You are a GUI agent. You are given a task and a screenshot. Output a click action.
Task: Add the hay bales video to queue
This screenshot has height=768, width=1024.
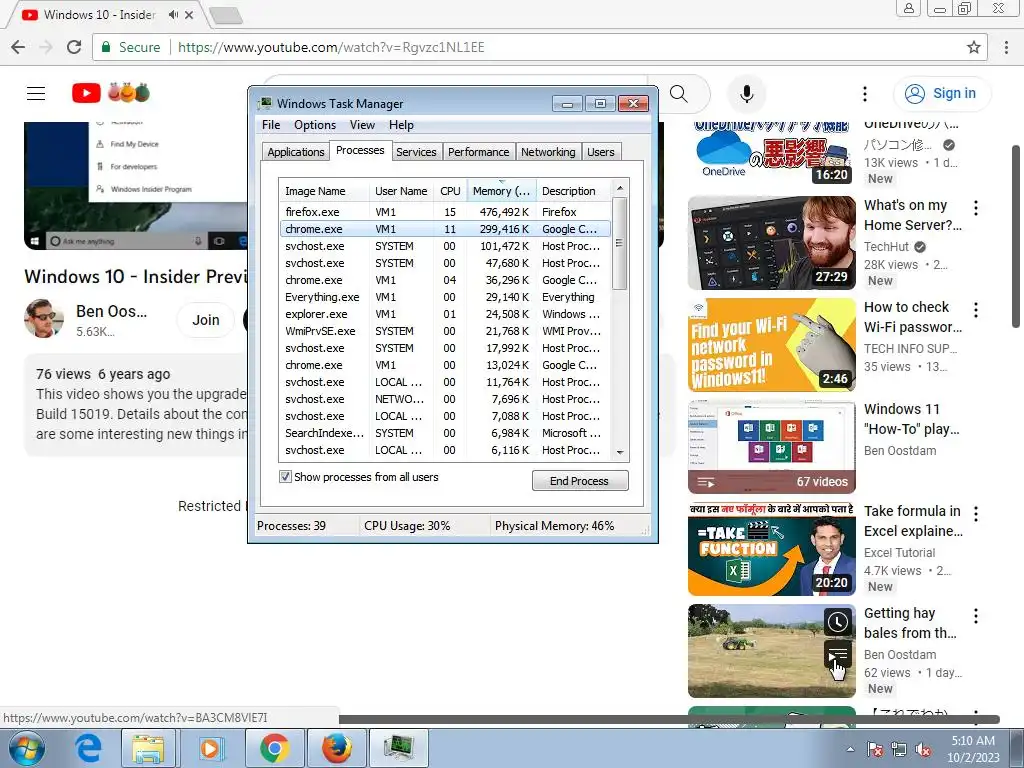pyautogui.click(x=837, y=653)
